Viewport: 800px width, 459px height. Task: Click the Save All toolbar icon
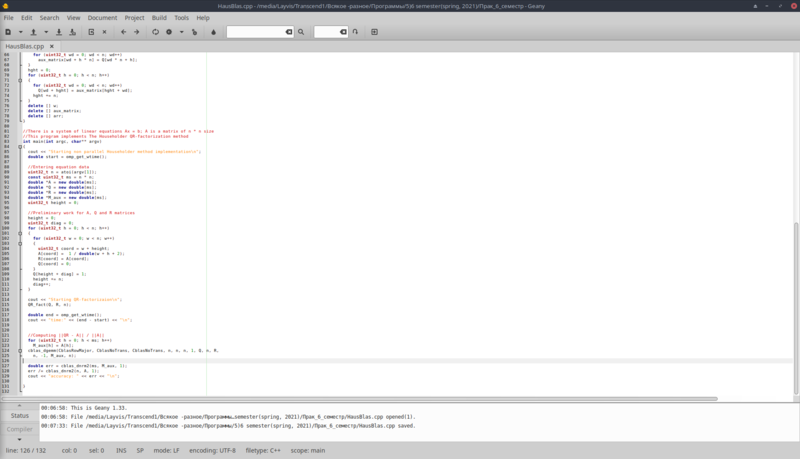72,32
